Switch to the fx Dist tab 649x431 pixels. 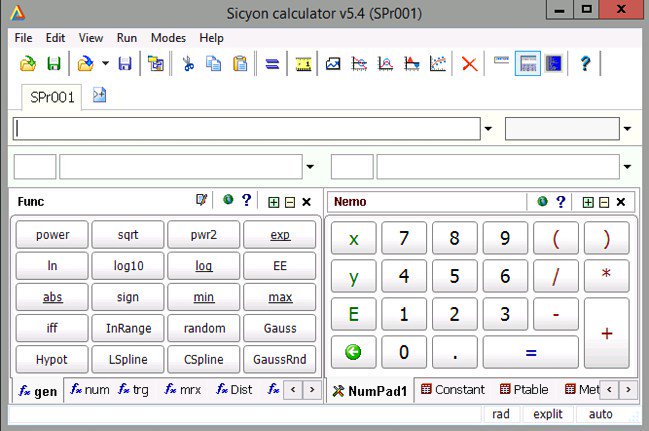pyautogui.click(x=234, y=390)
